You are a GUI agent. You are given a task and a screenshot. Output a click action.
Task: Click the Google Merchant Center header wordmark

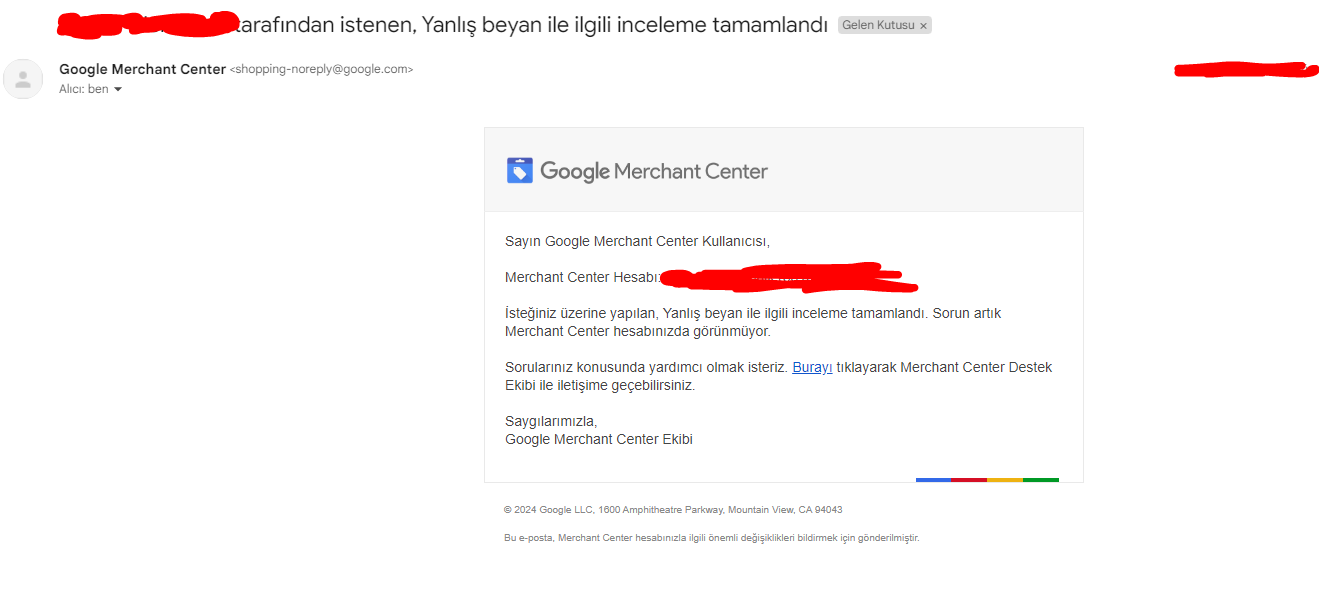pos(654,171)
